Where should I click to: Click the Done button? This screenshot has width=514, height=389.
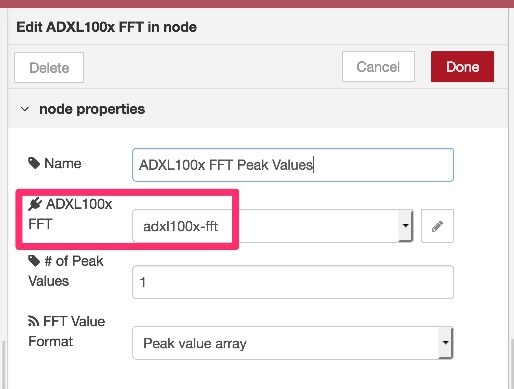[462, 67]
